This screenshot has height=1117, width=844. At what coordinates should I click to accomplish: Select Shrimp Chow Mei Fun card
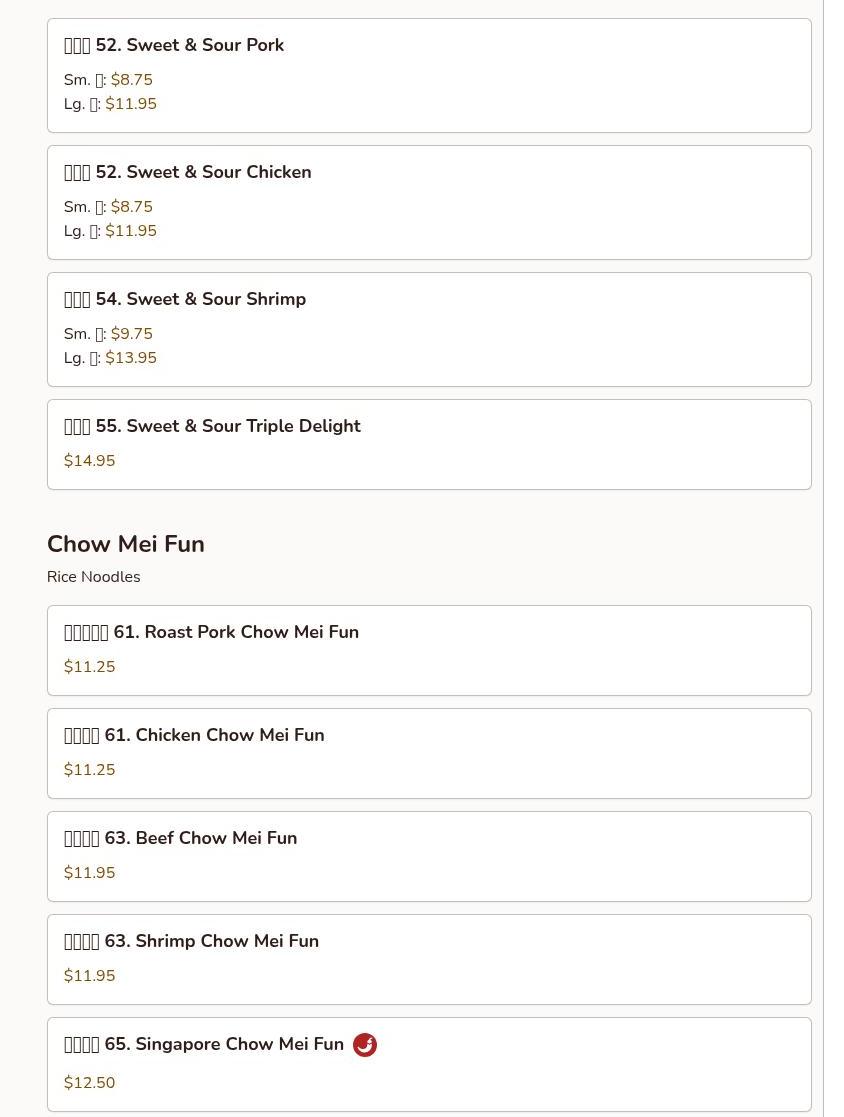(x=429, y=960)
